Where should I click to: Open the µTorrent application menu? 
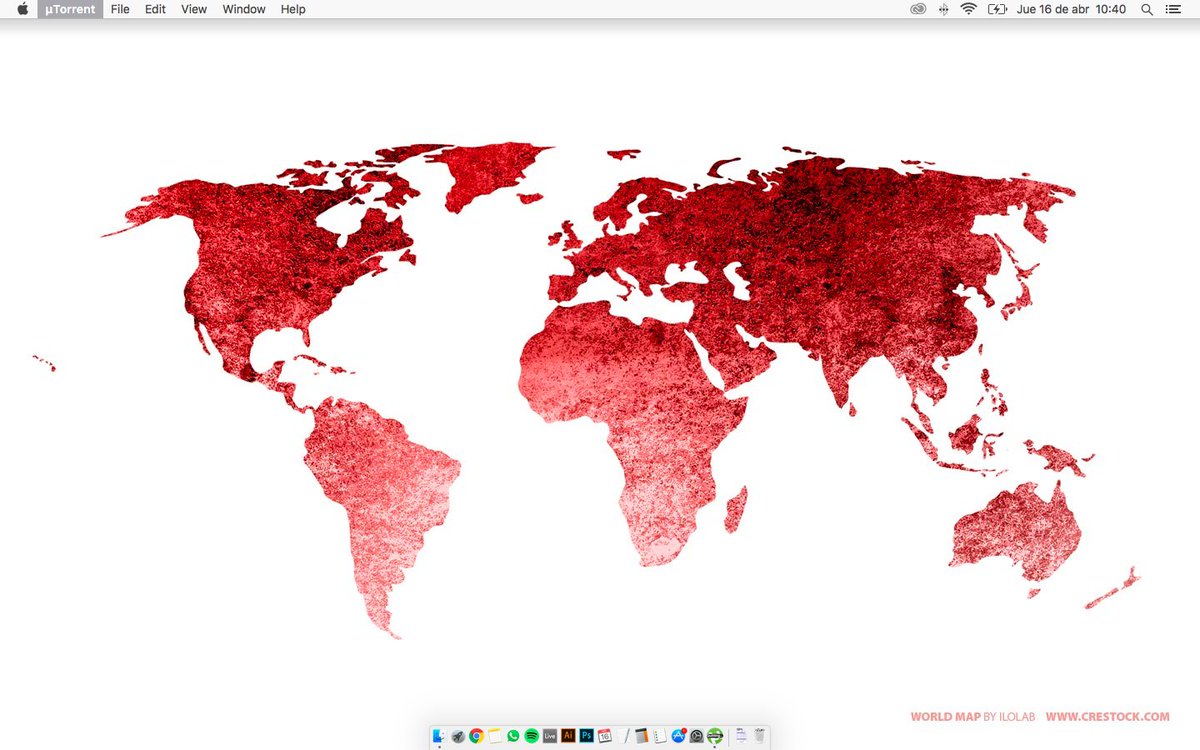point(70,9)
